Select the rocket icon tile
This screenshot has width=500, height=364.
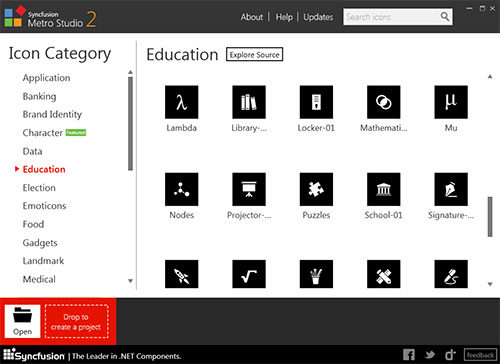coord(182,274)
